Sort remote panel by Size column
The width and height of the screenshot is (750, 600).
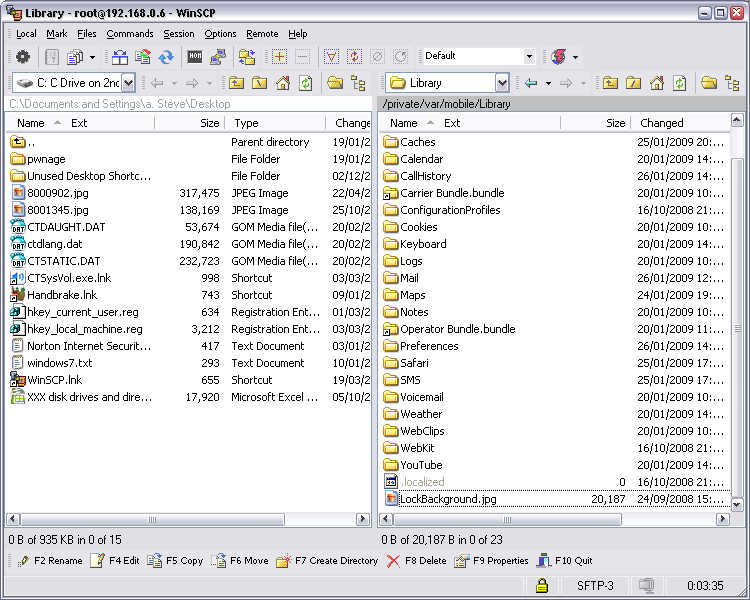coord(596,123)
